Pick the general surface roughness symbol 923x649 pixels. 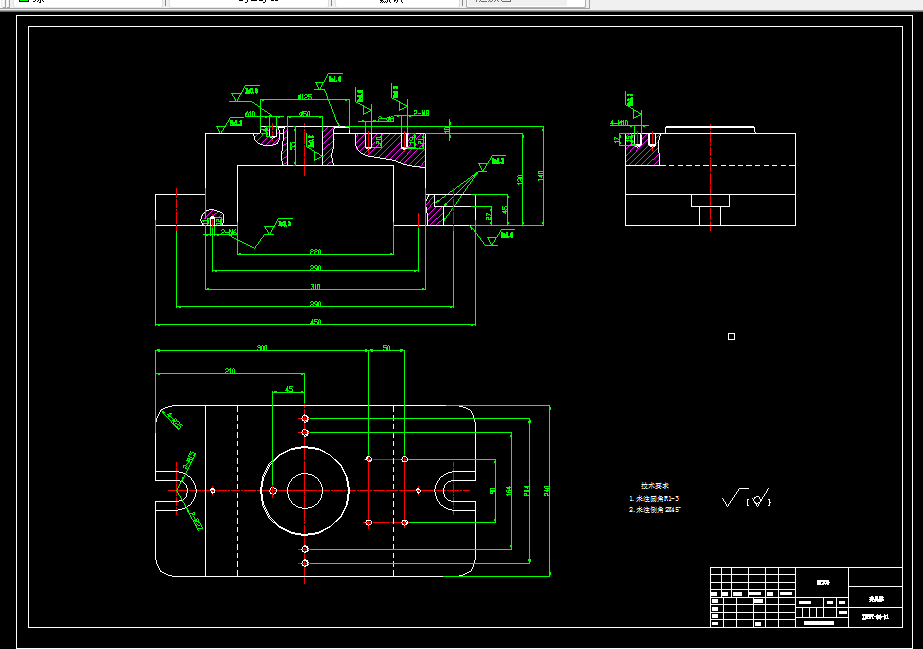734,497
